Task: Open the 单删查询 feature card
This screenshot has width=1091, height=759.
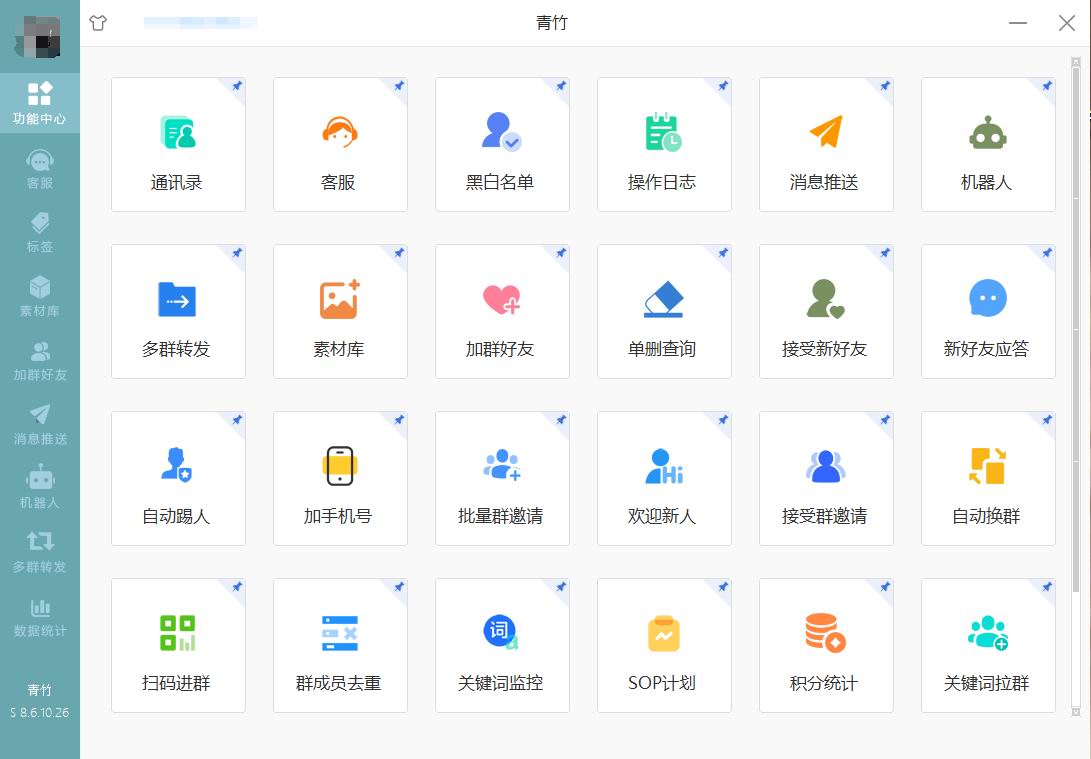Action: (664, 311)
